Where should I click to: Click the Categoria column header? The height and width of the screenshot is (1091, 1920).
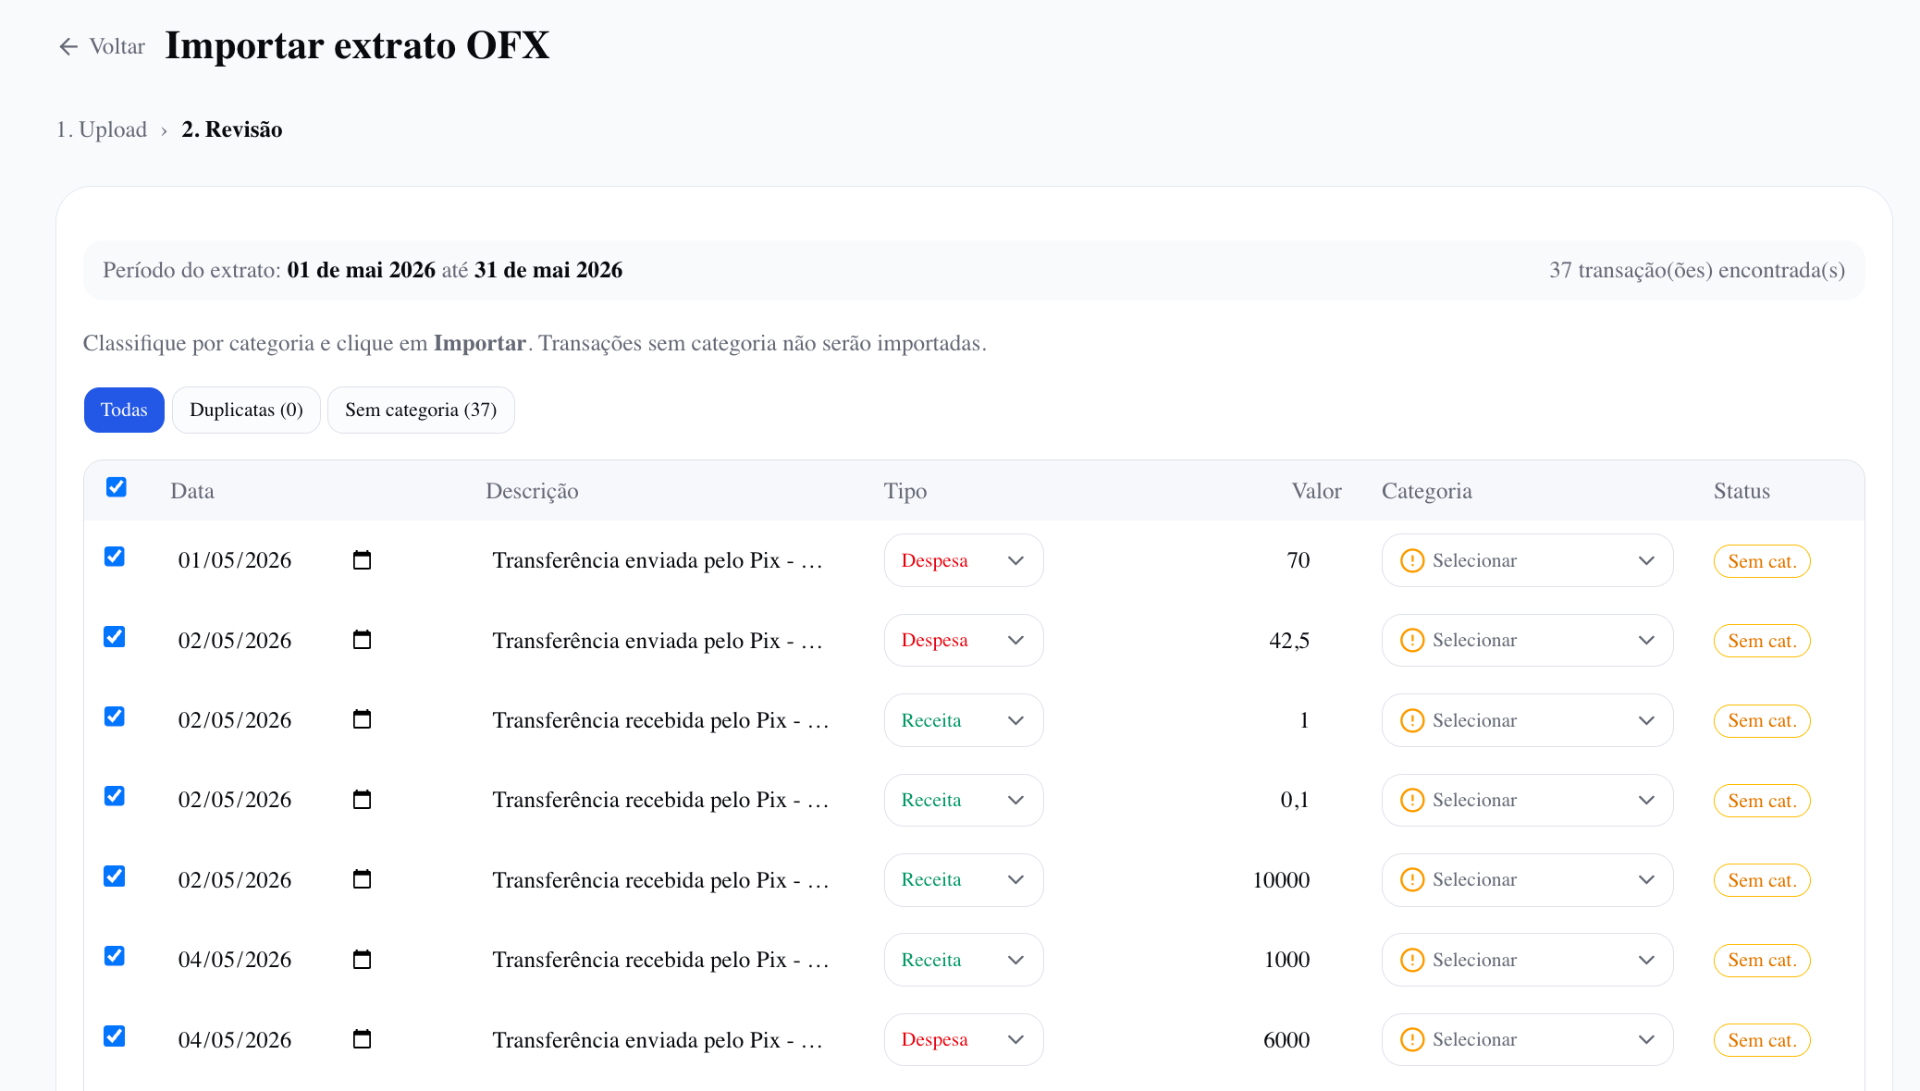pyautogui.click(x=1427, y=491)
